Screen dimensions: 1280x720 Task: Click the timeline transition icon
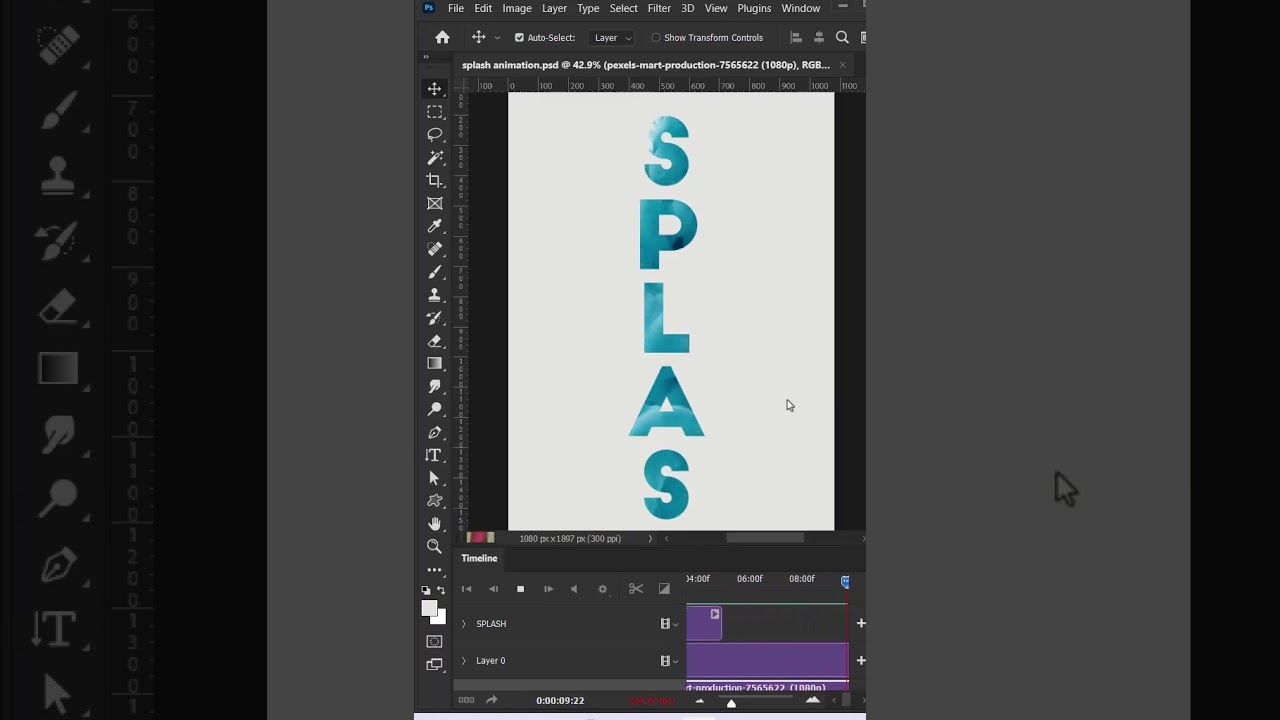664,589
